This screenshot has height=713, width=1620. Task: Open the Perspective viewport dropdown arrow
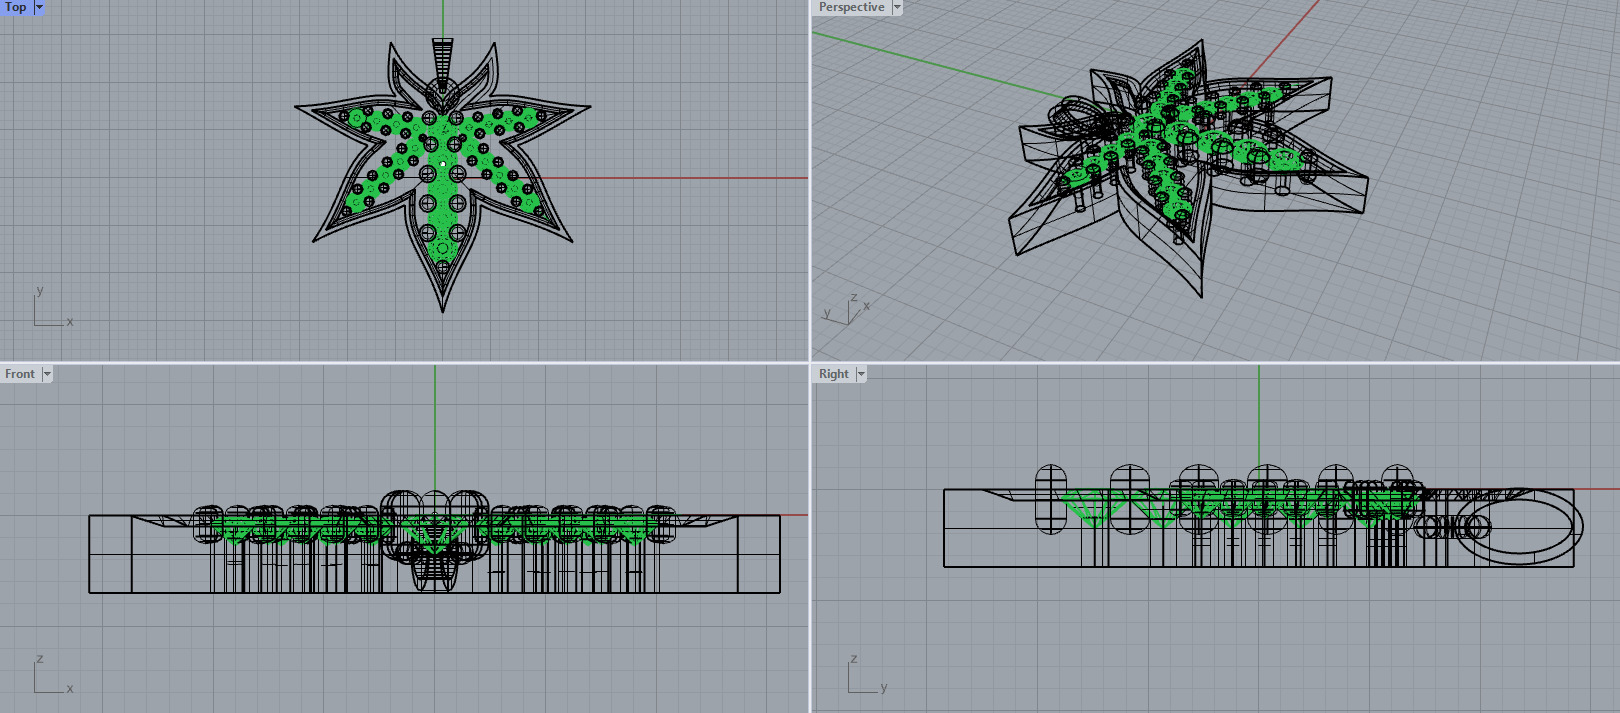click(897, 7)
